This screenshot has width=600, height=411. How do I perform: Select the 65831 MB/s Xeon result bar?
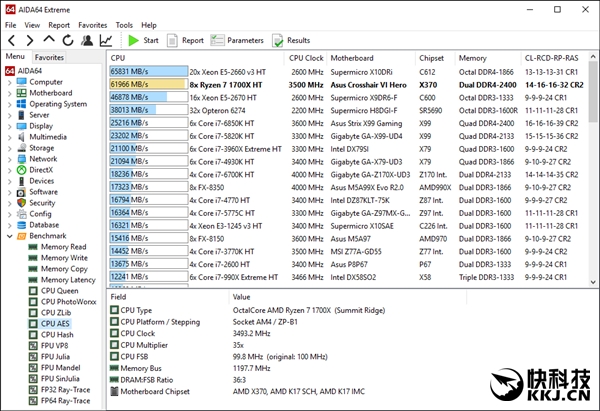148,72
